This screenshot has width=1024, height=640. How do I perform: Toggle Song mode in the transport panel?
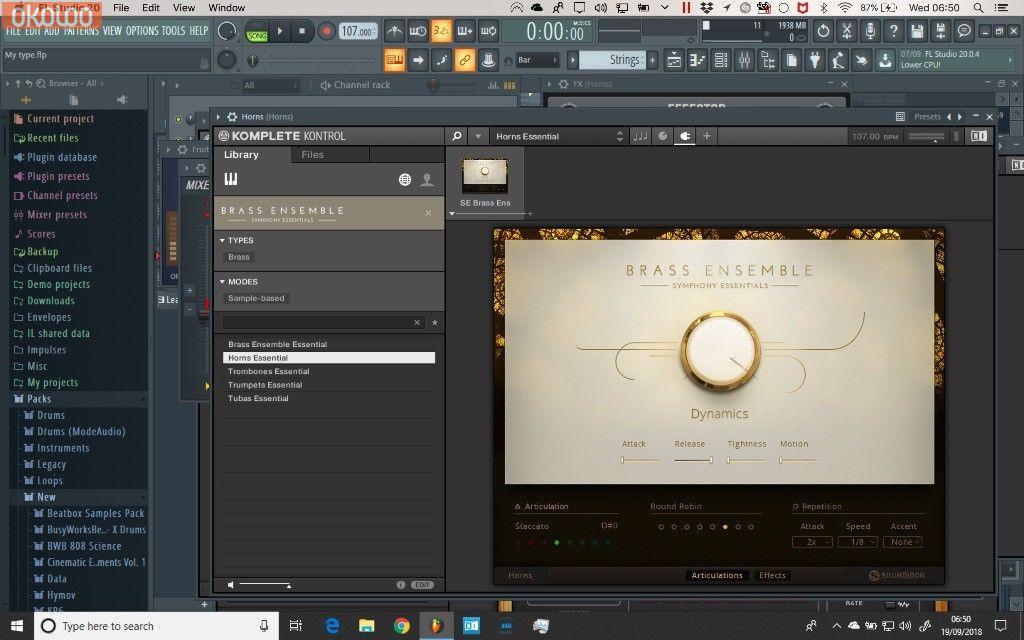click(x=257, y=35)
